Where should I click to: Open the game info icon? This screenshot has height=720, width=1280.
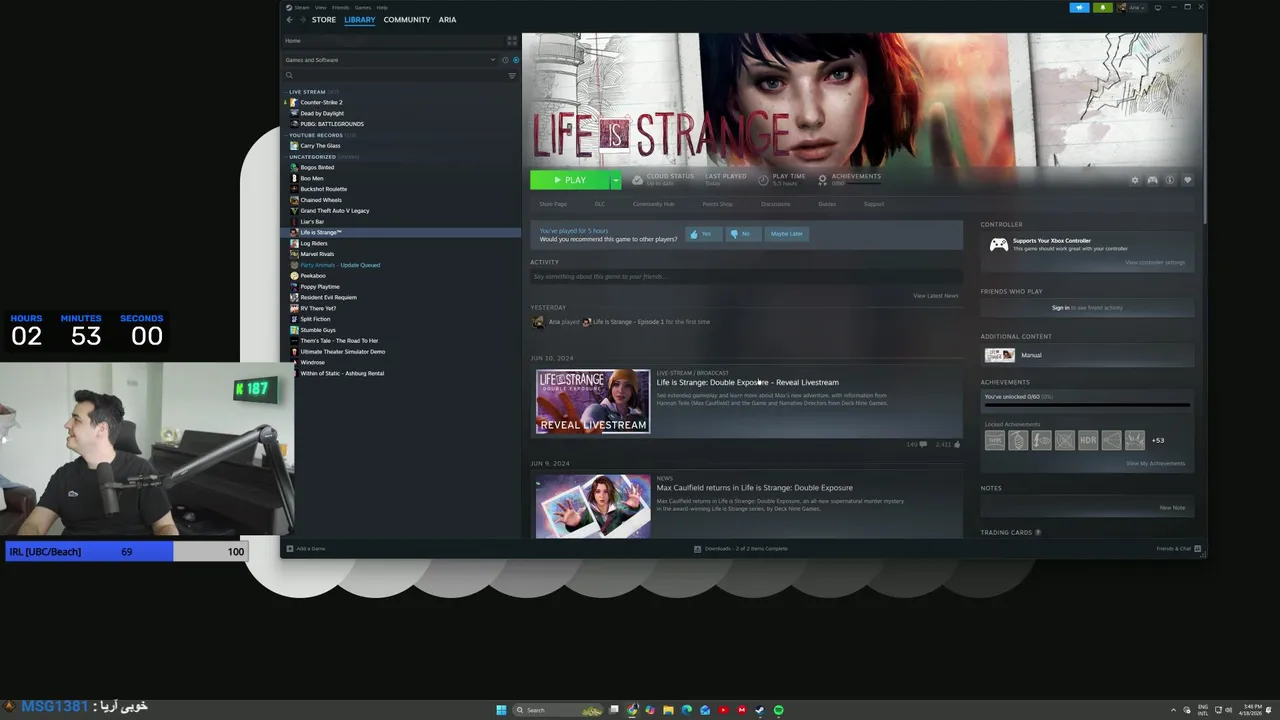pos(1170,181)
